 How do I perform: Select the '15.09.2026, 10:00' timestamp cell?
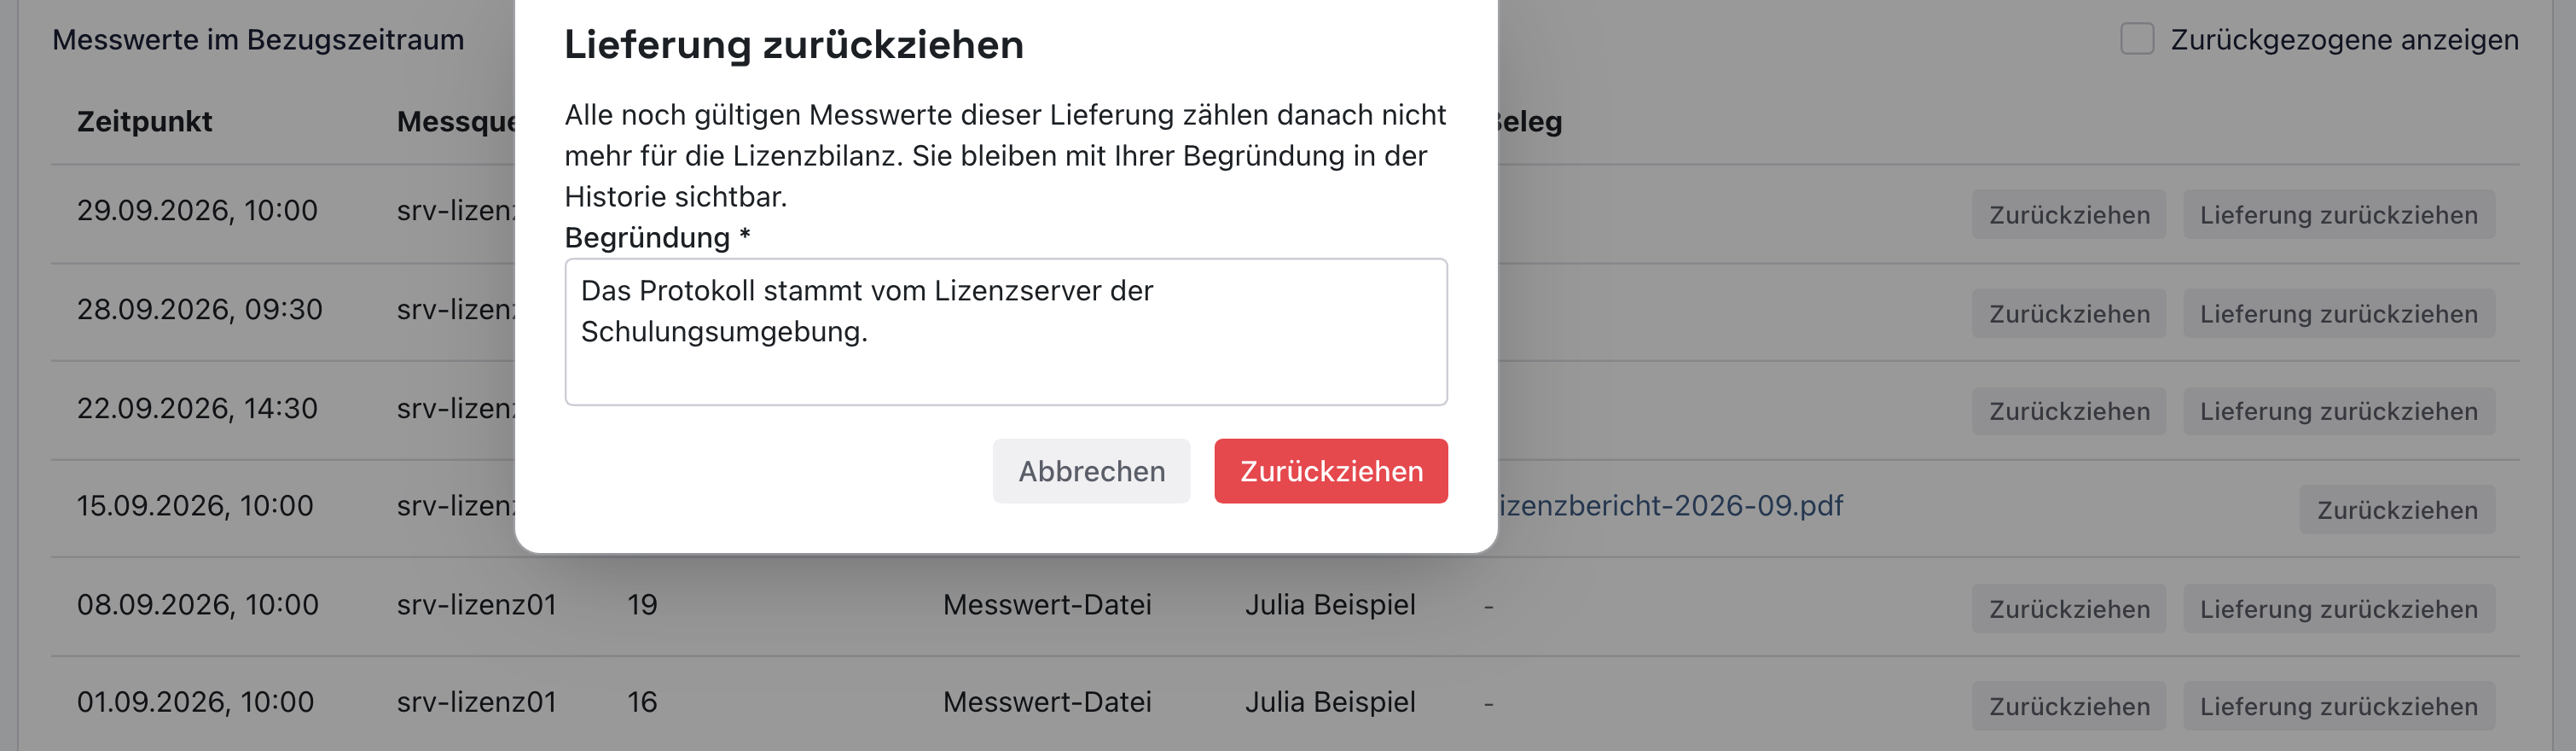[195, 506]
